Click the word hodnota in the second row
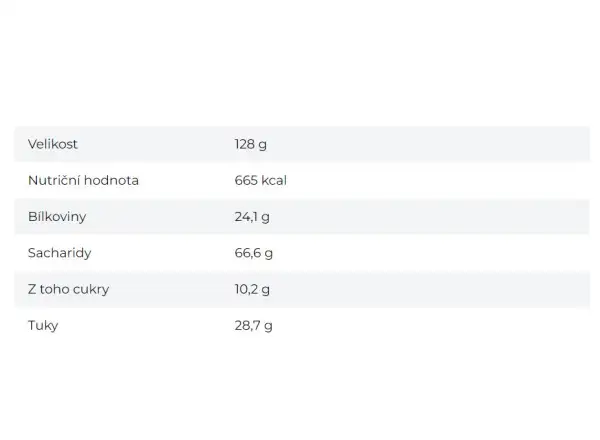Screen dimensions: 600x440 click(111, 180)
